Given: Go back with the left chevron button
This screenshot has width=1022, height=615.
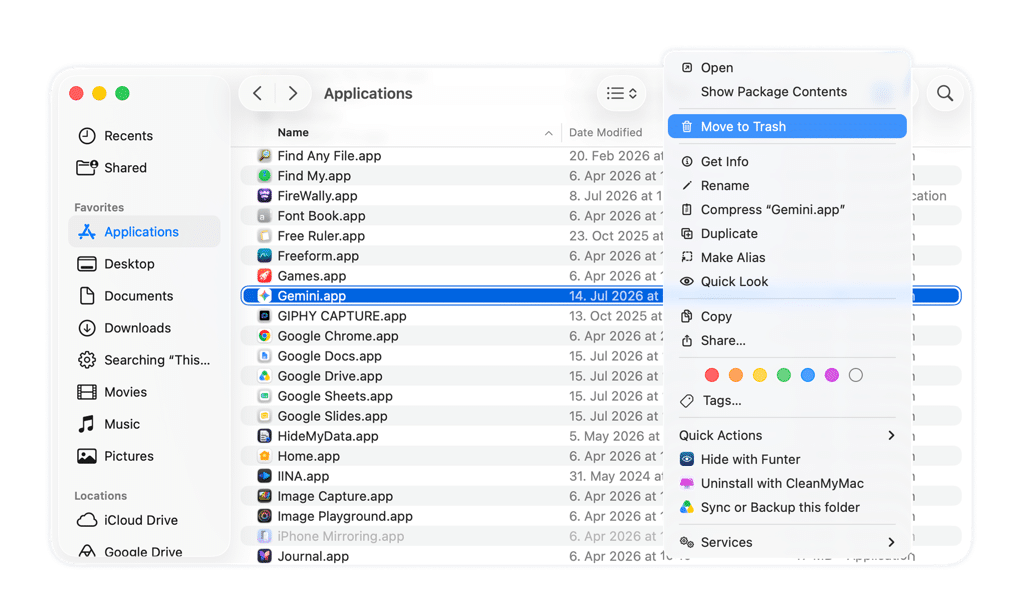Looking at the screenshot, I should click(257, 93).
